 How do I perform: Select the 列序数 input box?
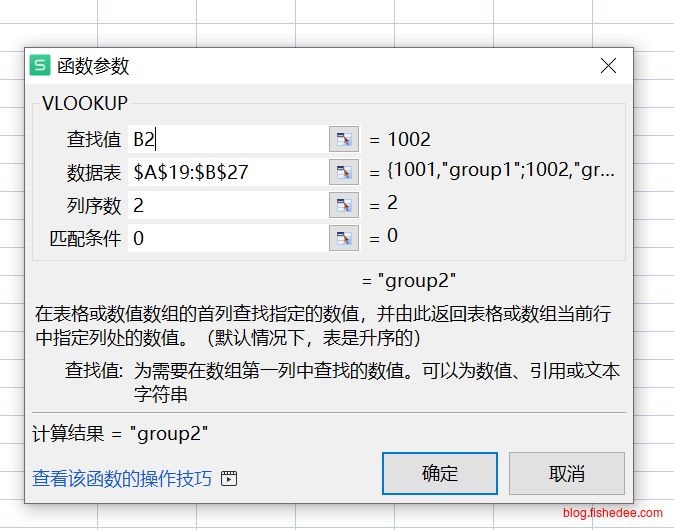pos(227,205)
